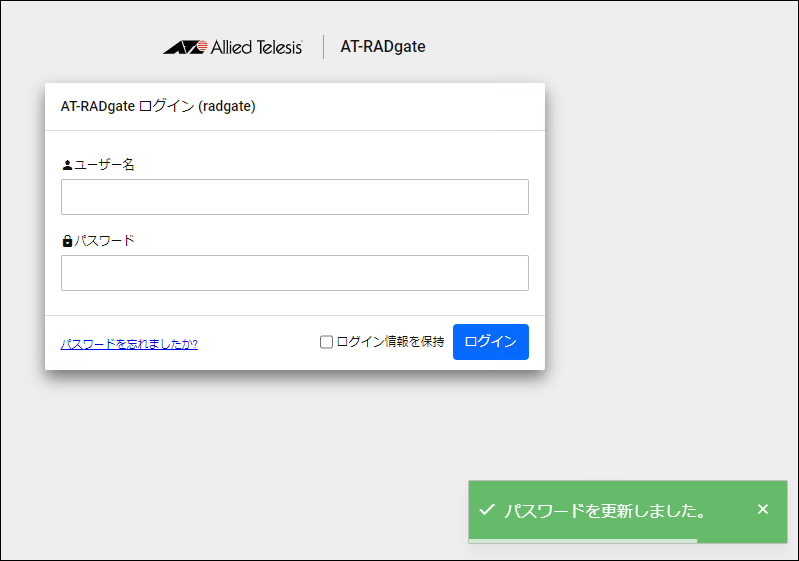Click the checkmark icon in the toast
This screenshot has height=561, width=799.
coord(487,509)
